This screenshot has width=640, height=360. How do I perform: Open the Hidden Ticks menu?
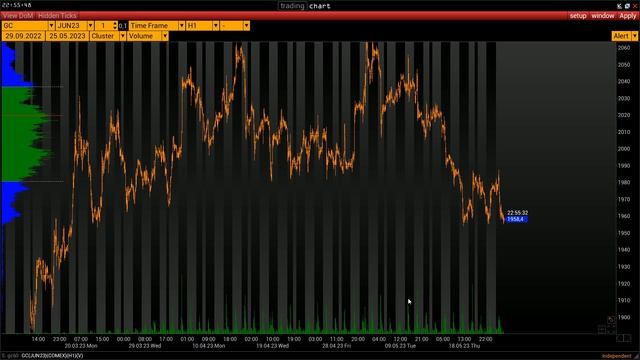[x=57, y=16]
